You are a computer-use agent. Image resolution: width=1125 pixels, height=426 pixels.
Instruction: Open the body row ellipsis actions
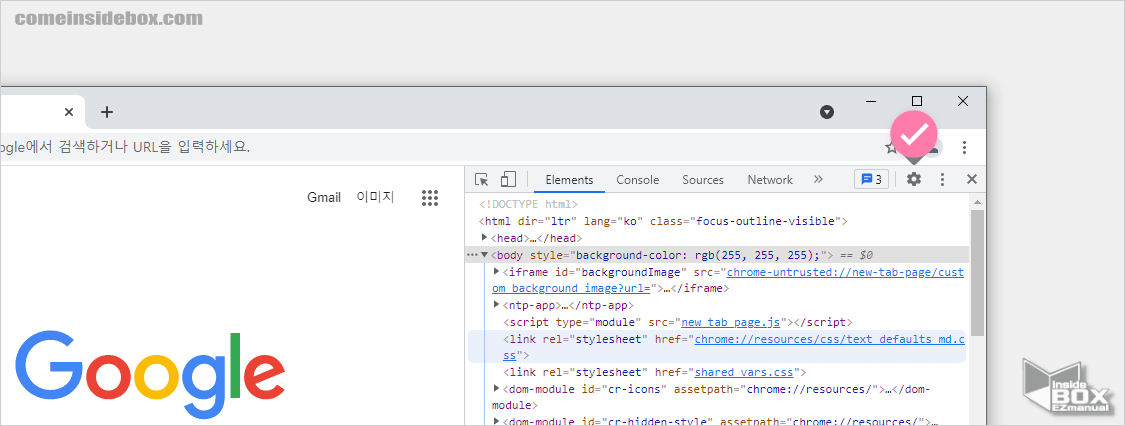(471, 255)
